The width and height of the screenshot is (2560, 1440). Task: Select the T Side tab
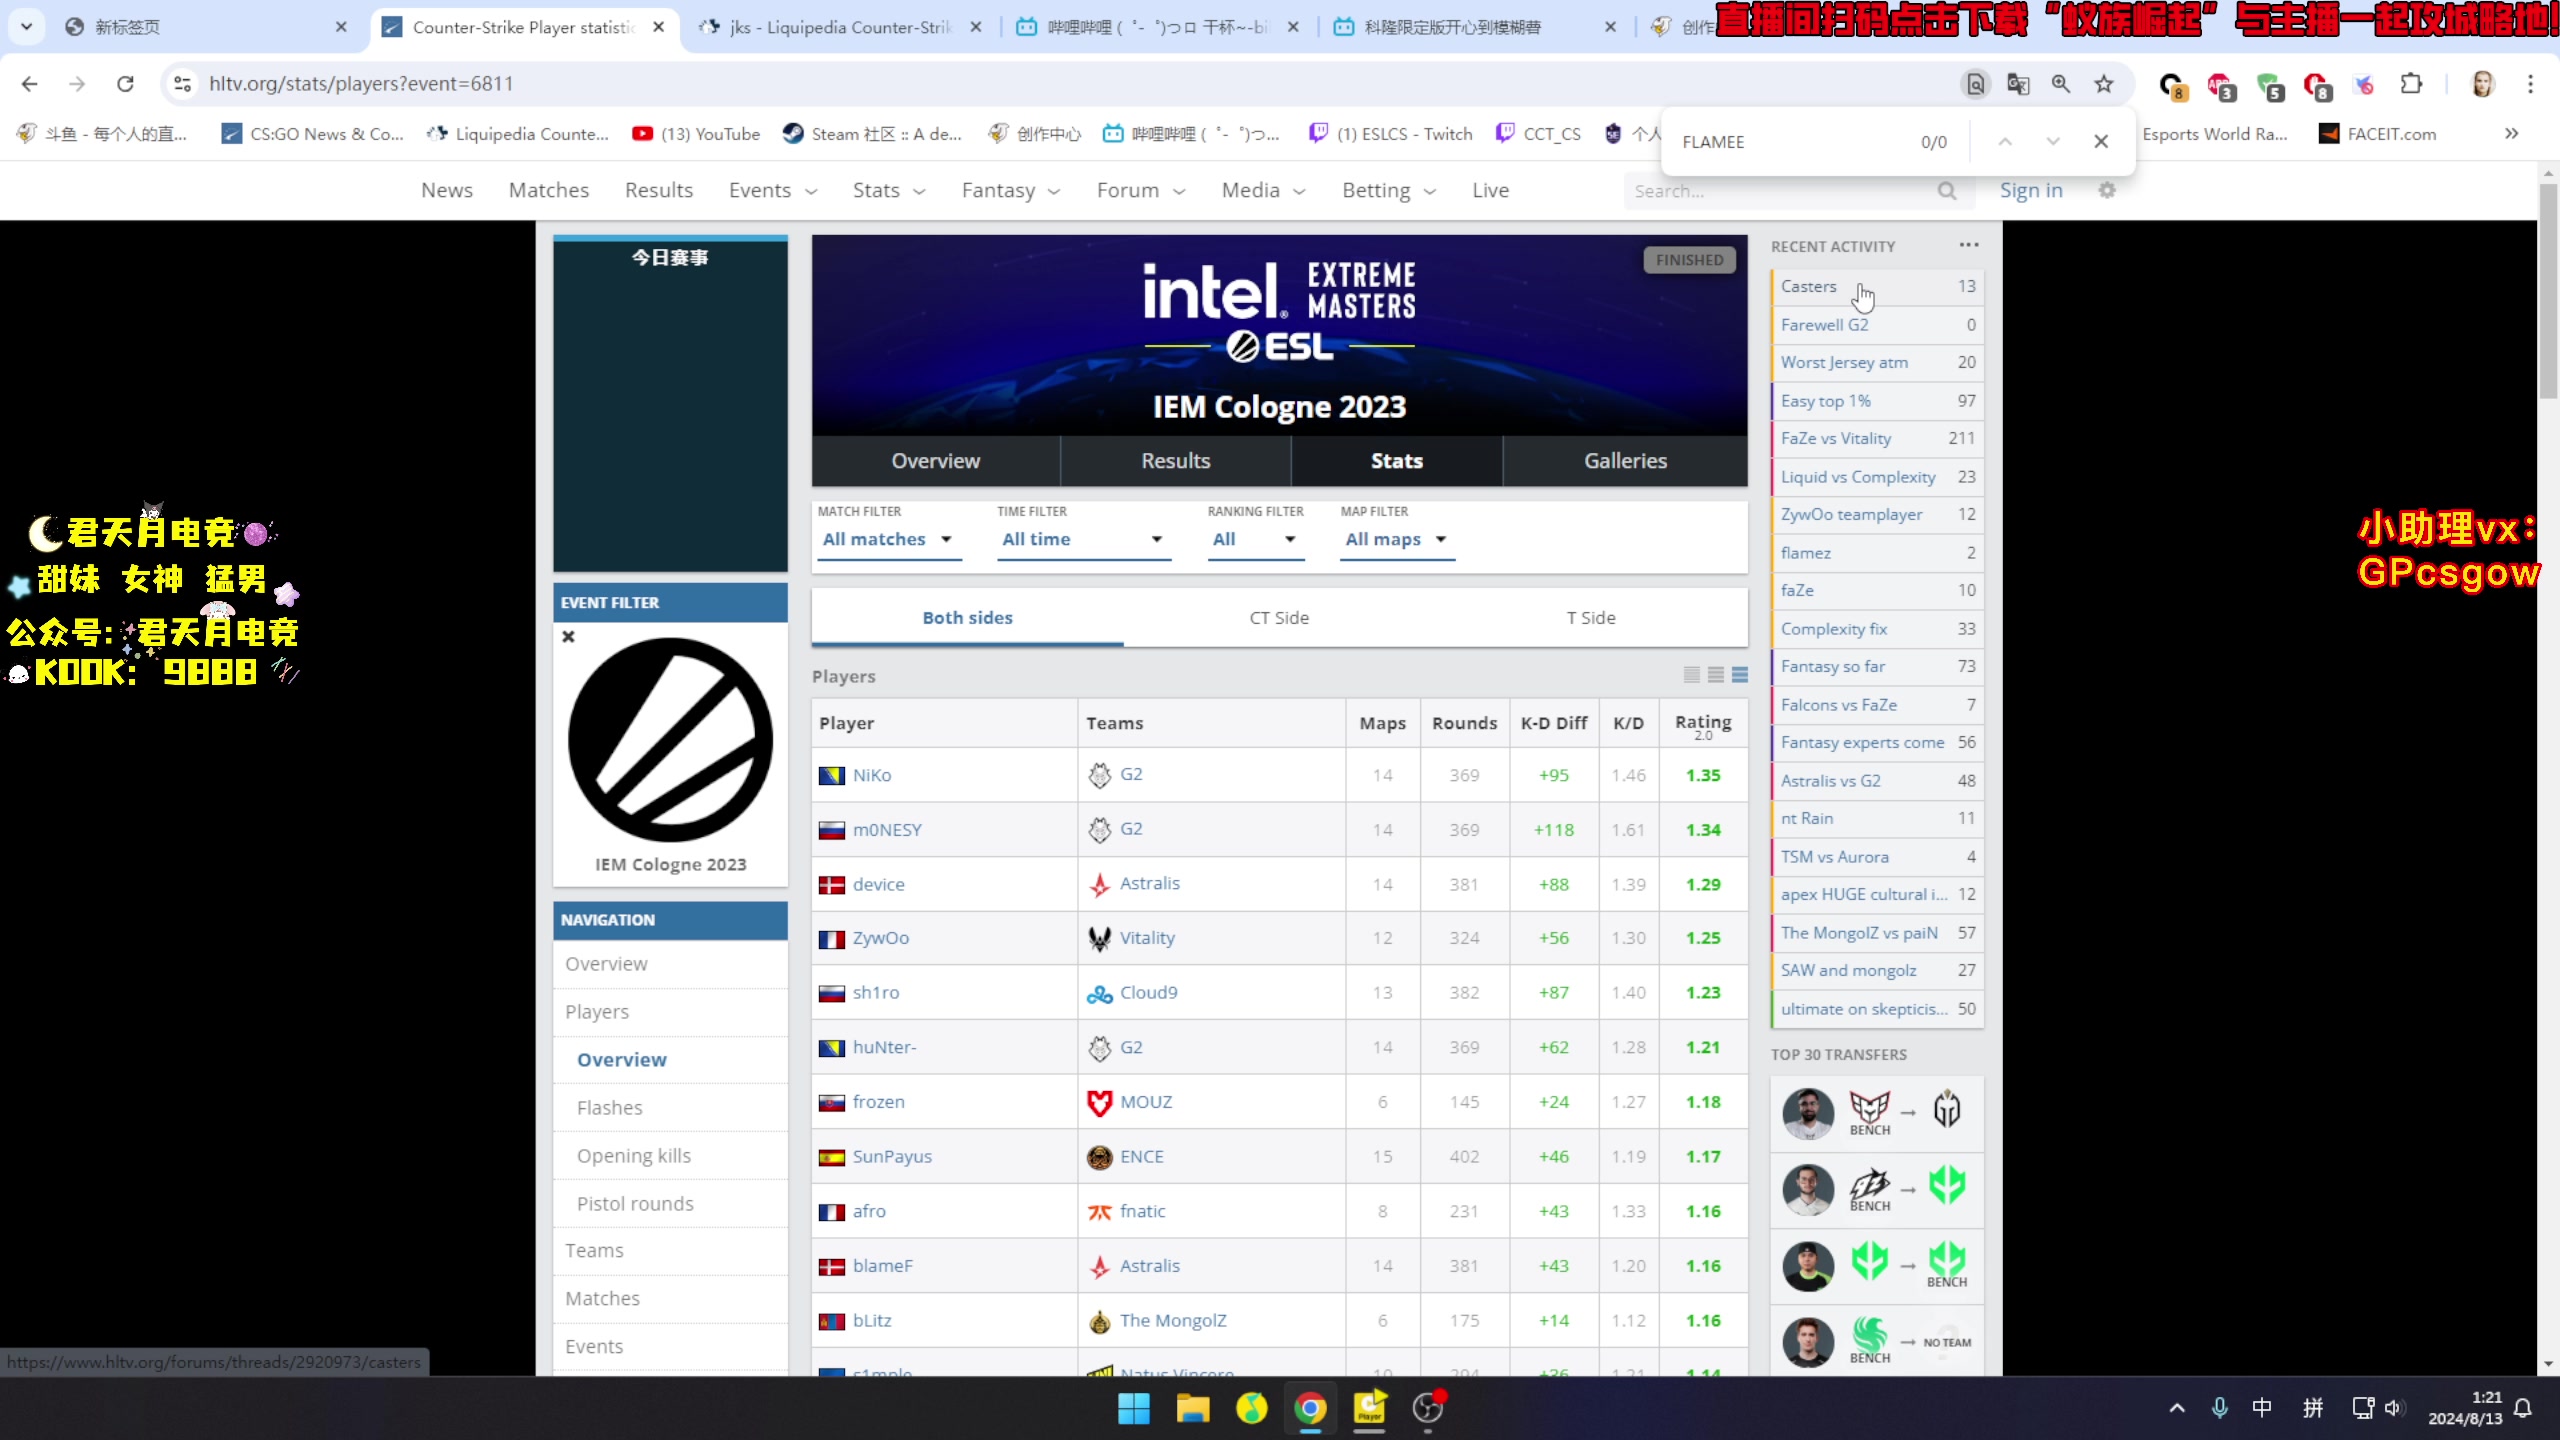tap(1589, 617)
